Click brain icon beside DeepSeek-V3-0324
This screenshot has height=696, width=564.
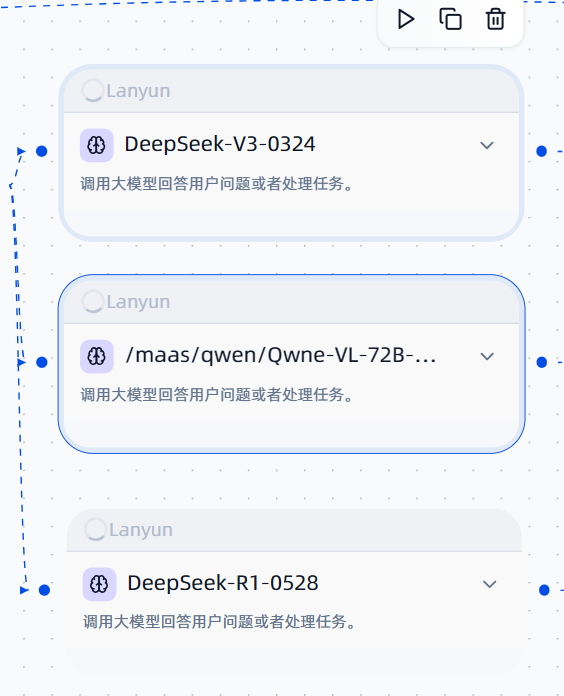[97, 145]
